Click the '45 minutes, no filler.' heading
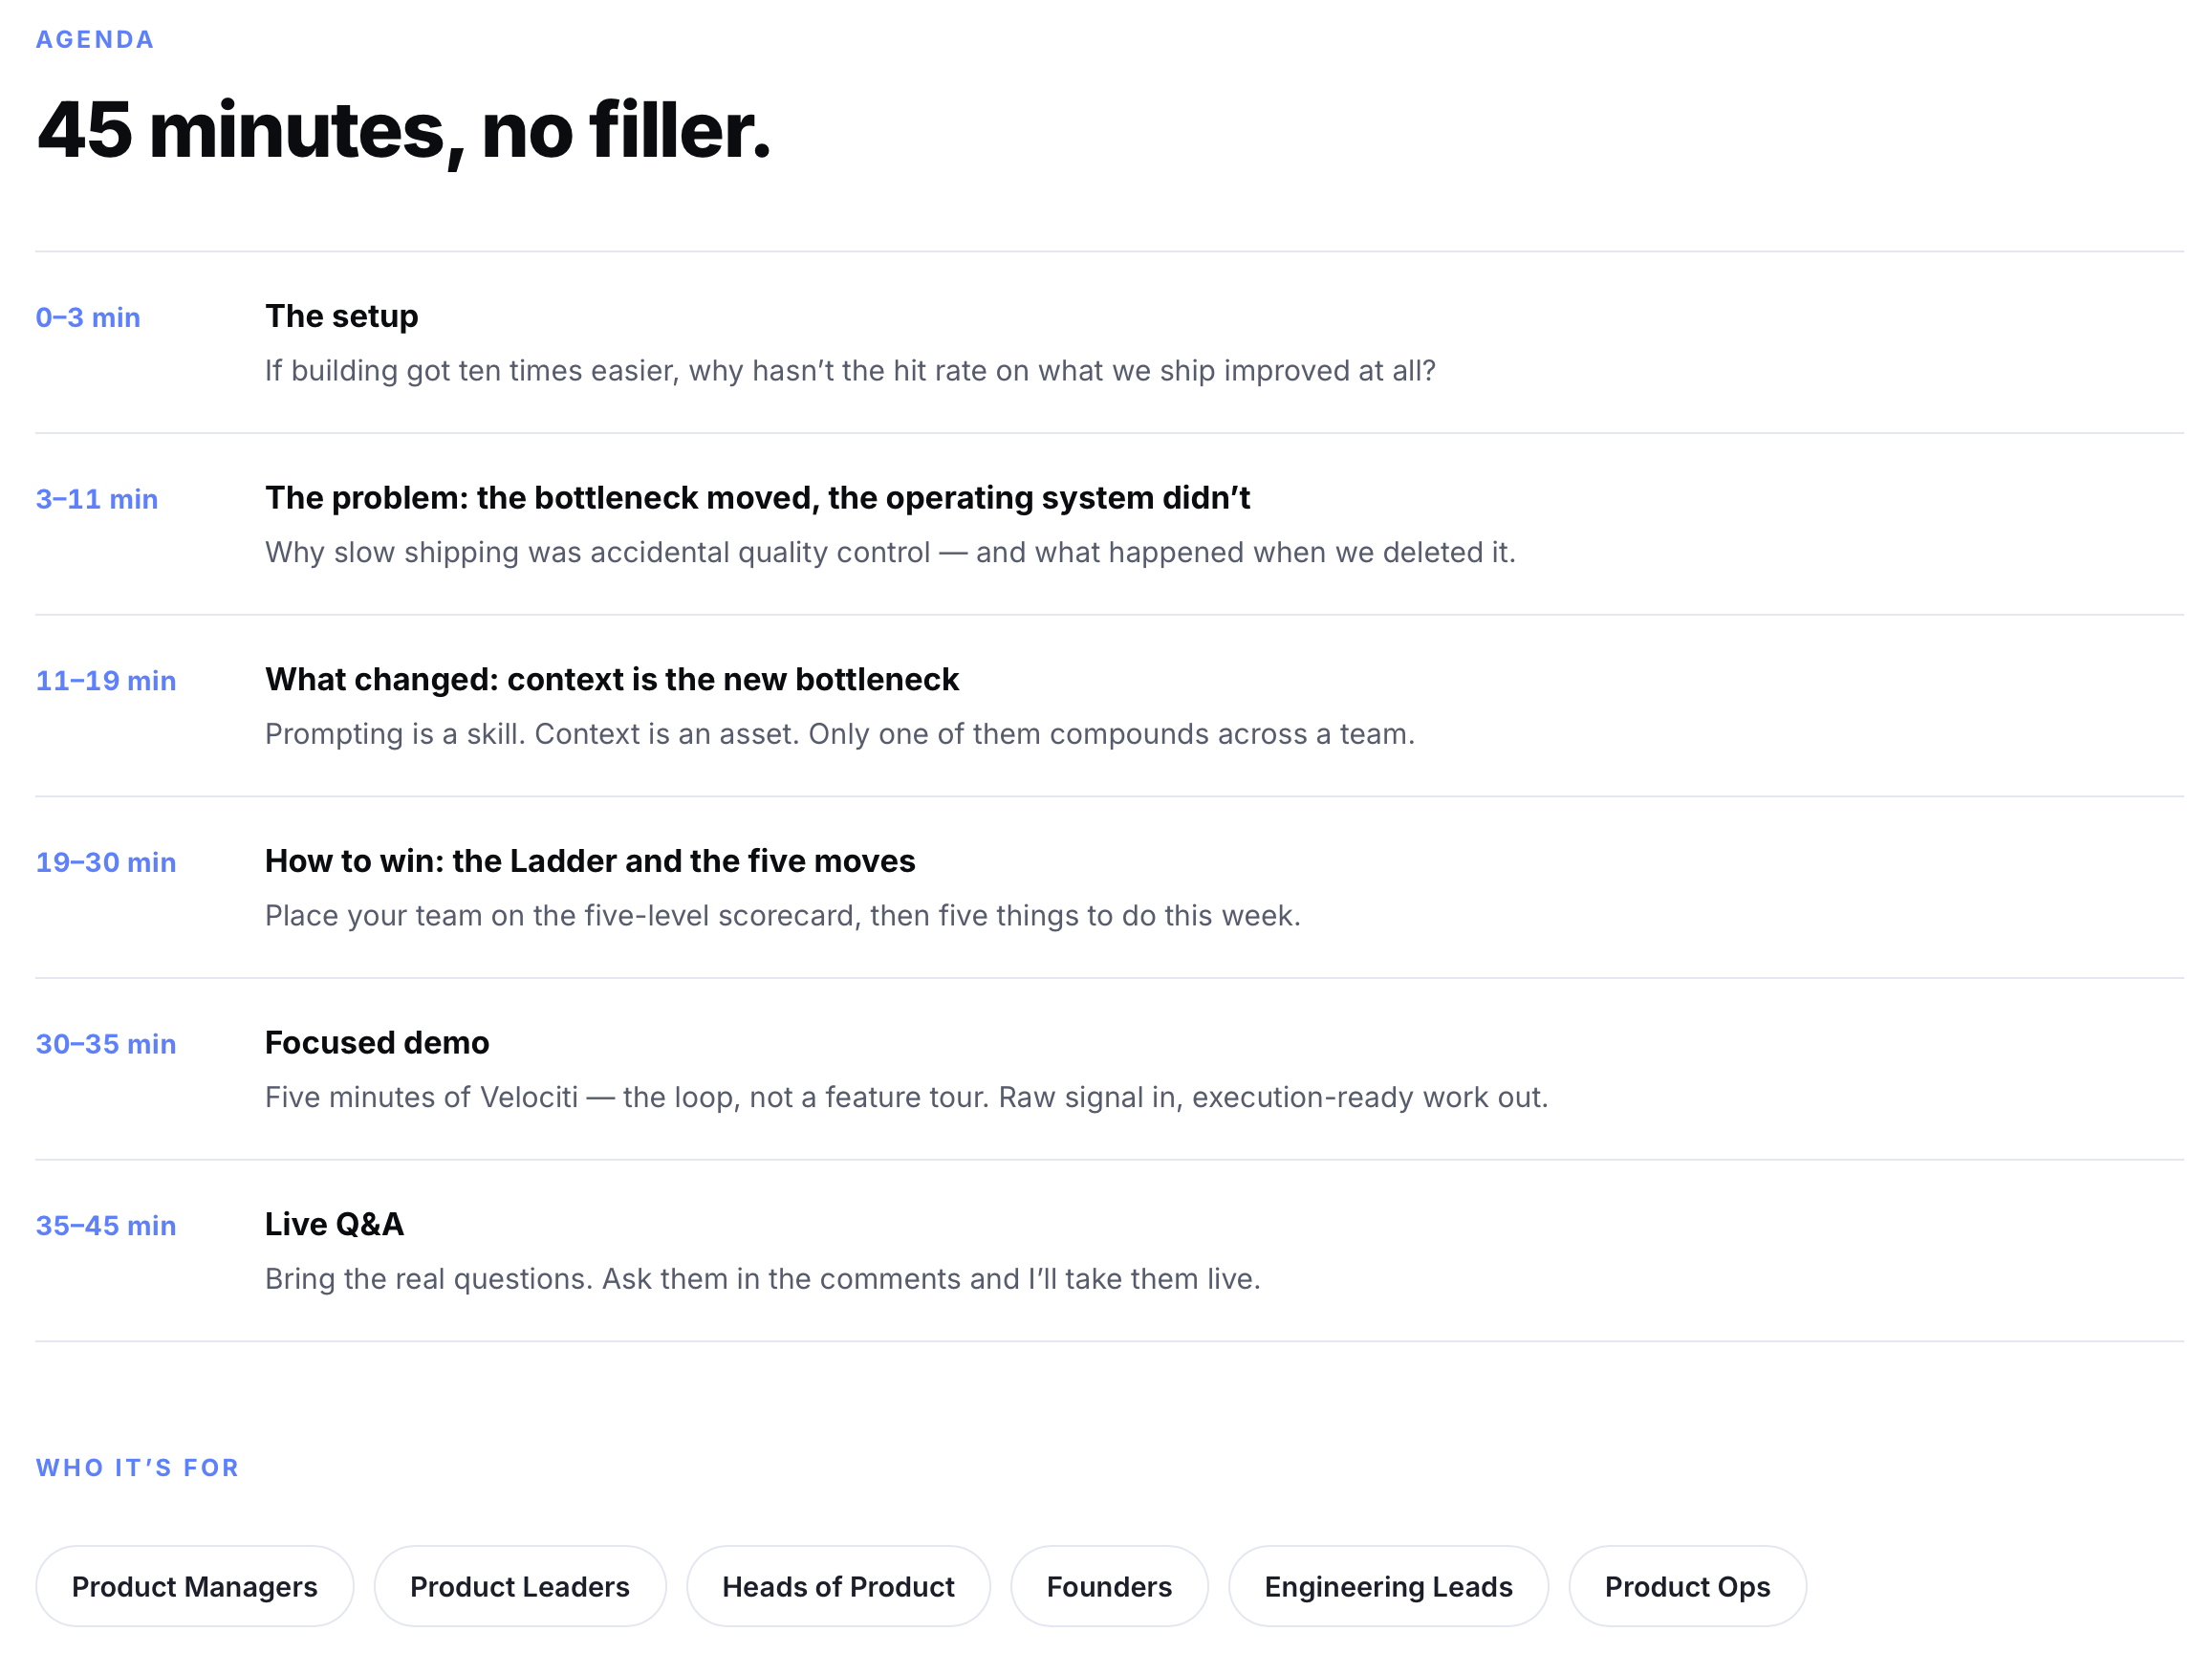The width and height of the screenshot is (2212, 1675). tap(404, 131)
